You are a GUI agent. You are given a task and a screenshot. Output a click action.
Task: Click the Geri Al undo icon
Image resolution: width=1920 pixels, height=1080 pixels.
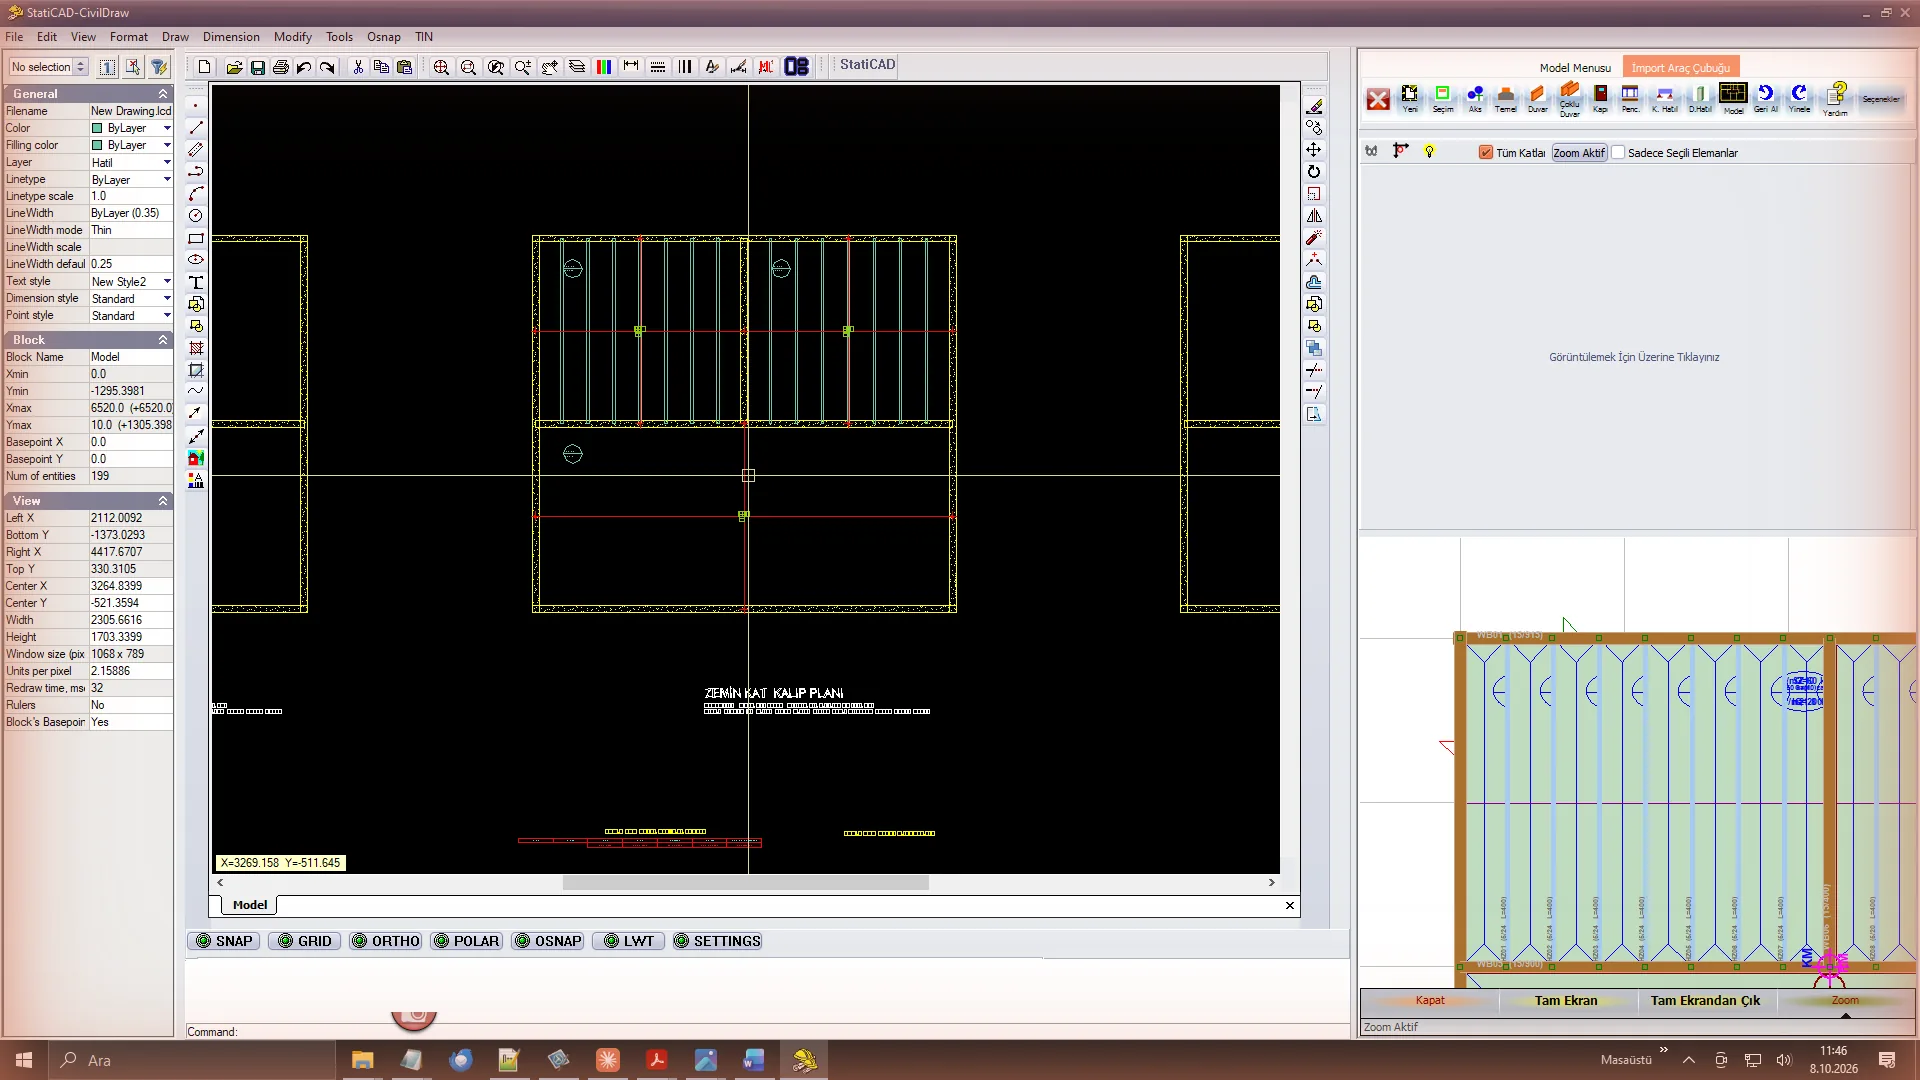tap(1766, 97)
